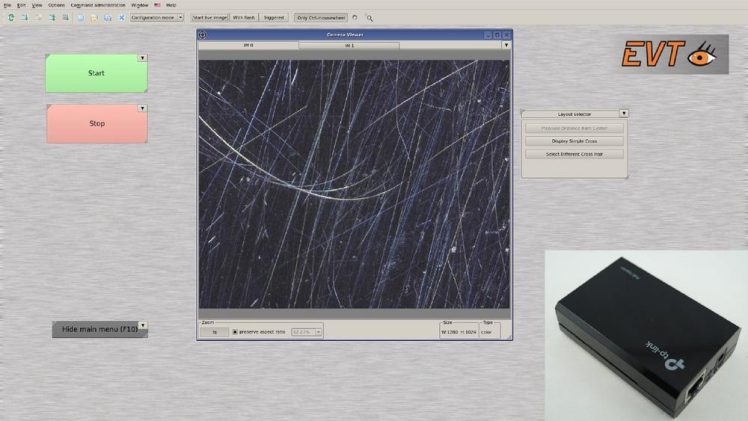Click the Camera Viewer window menu icon

(x=203, y=35)
